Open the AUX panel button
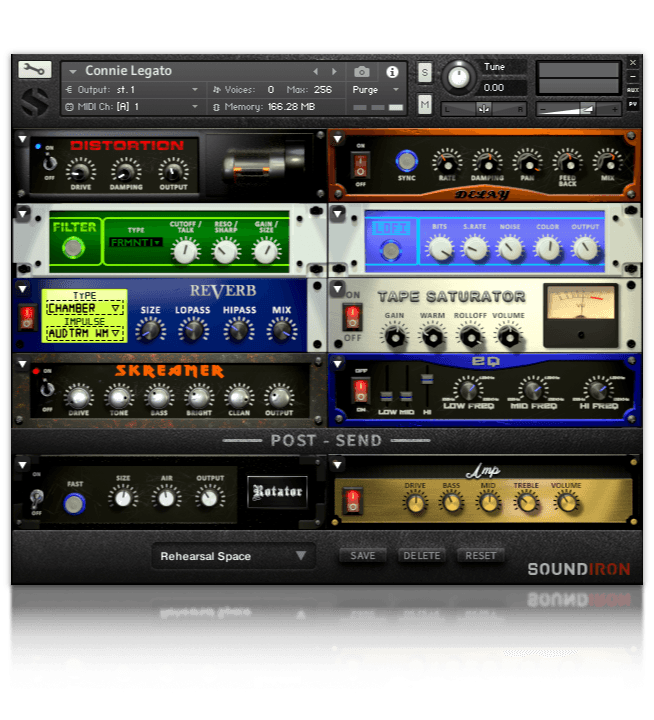The image size is (654, 720). (x=633, y=90)
